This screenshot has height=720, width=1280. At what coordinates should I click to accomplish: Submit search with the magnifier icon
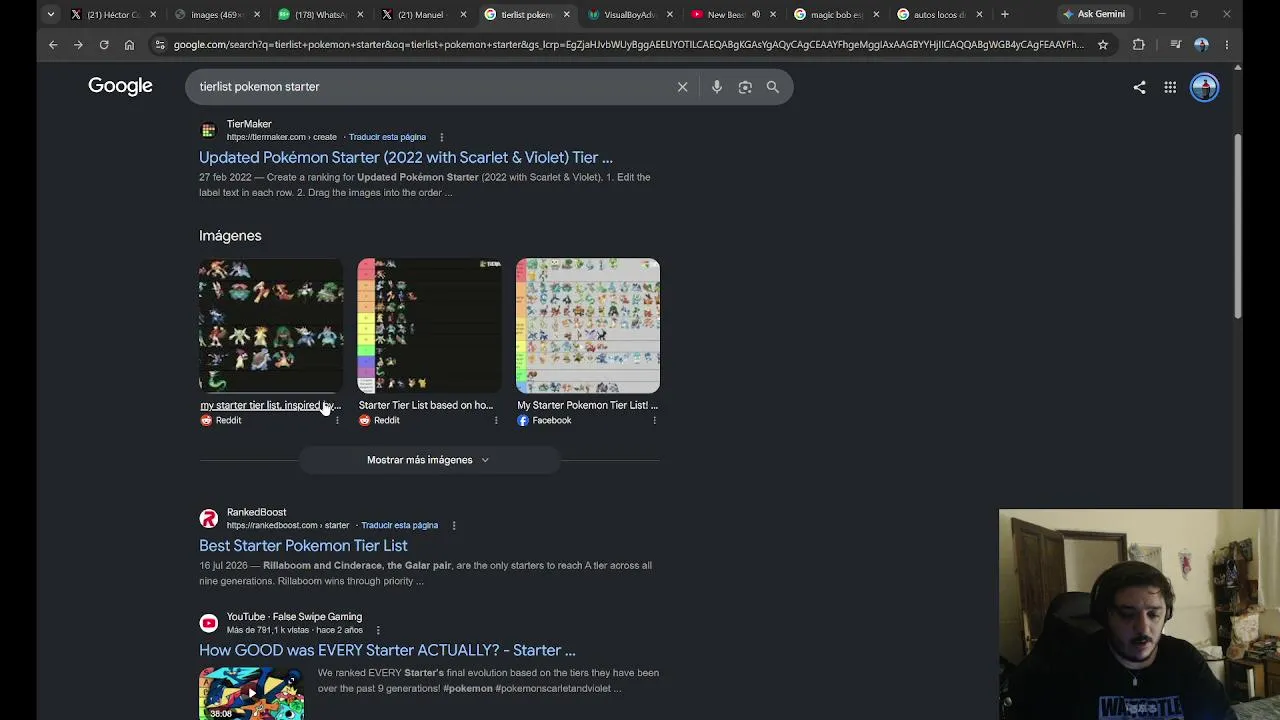773,87
